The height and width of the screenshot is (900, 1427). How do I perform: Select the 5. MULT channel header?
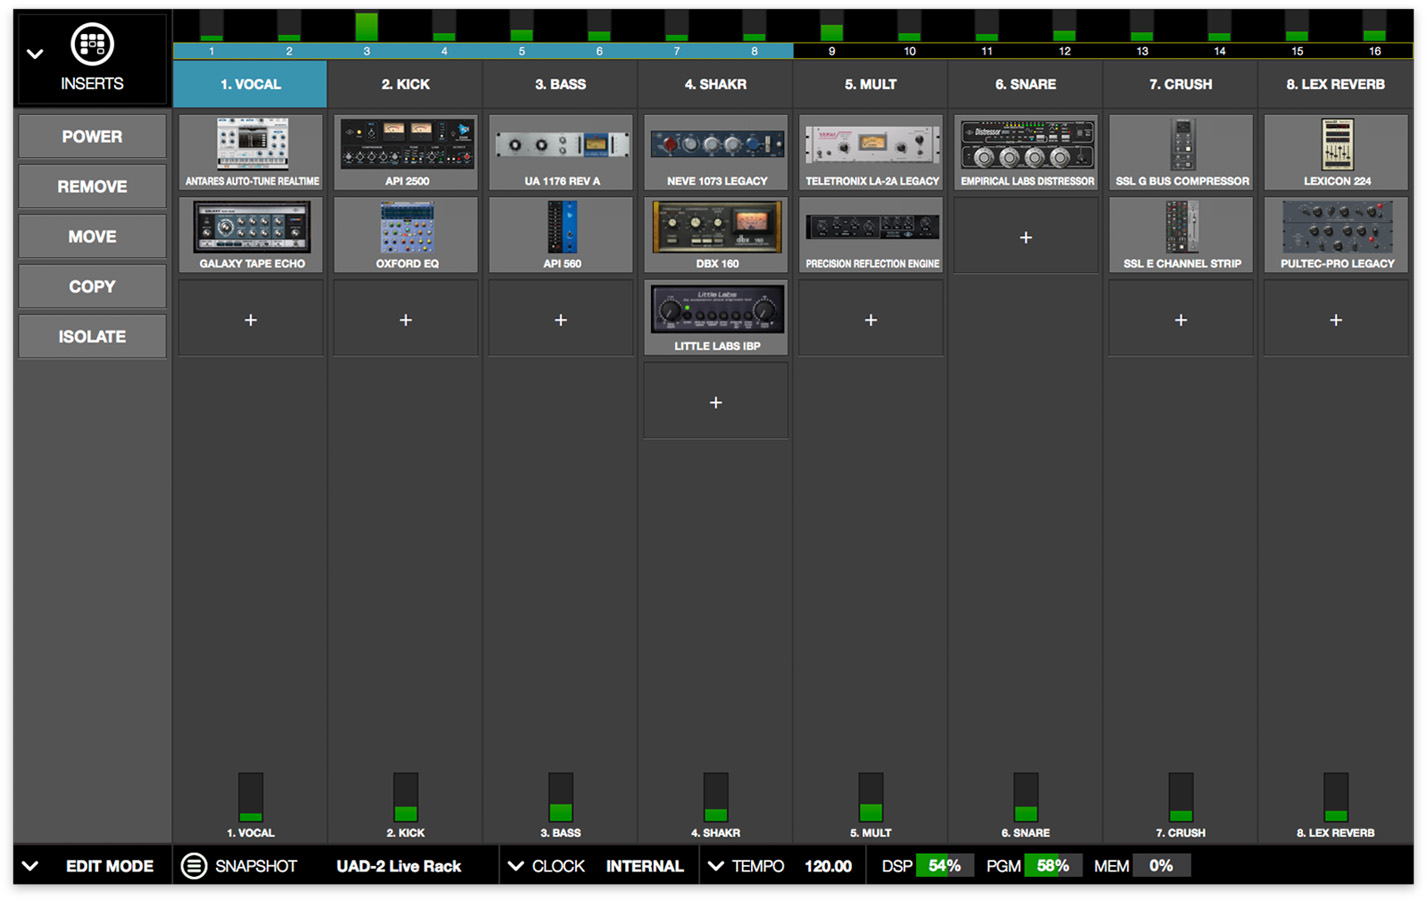(x=871, y=84)
